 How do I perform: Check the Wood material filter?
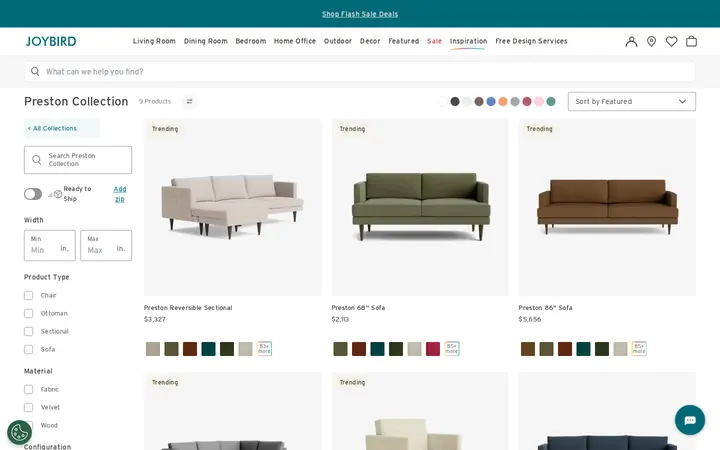[x=28, y=425]
